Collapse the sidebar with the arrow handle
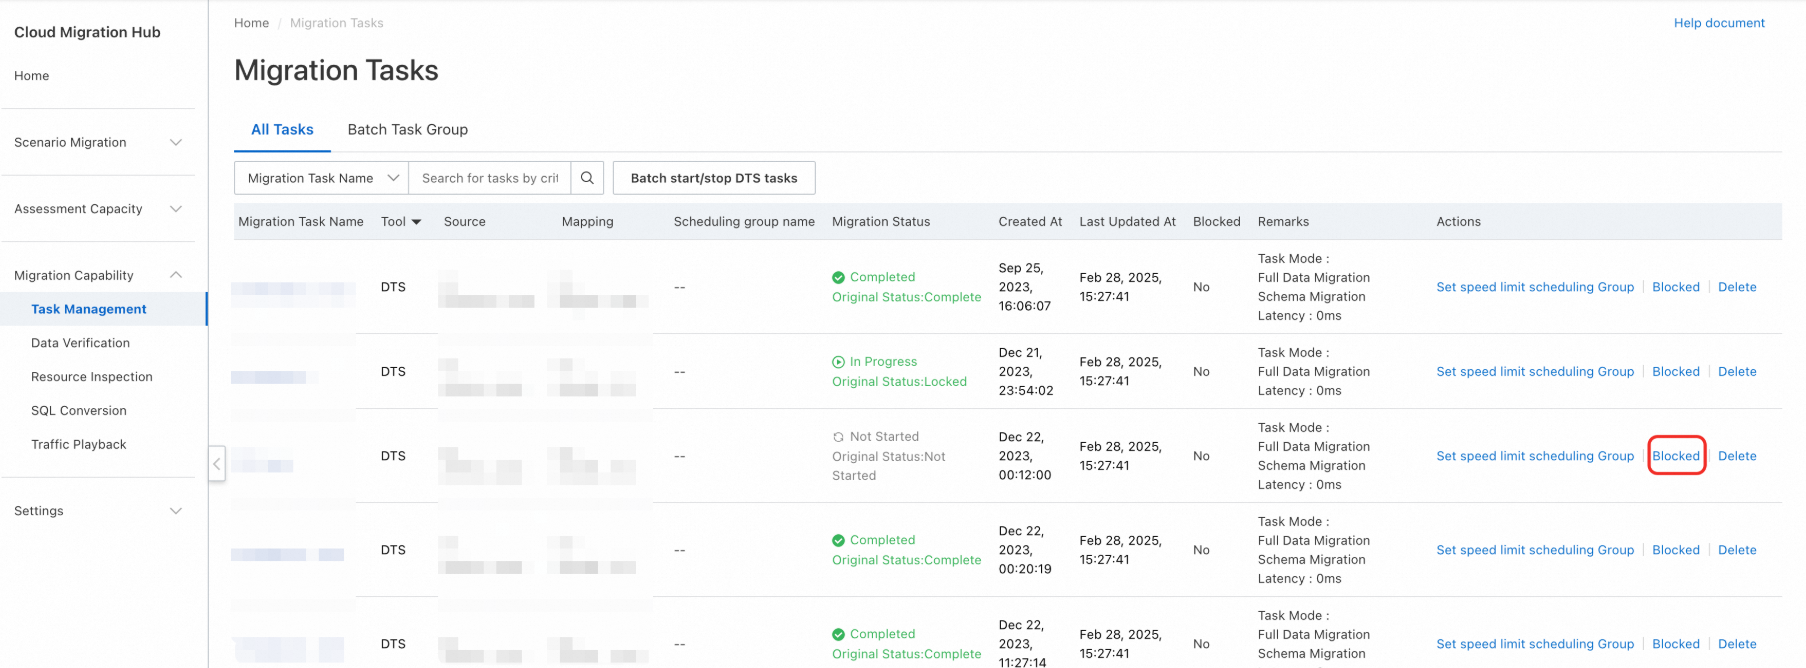Image resolution: width=1806 pixels, height=668 pixels. [x=217, y=463]
